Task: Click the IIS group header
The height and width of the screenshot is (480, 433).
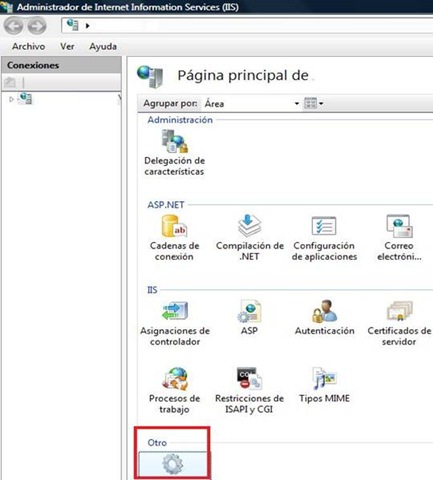Action: pos(152,290)
